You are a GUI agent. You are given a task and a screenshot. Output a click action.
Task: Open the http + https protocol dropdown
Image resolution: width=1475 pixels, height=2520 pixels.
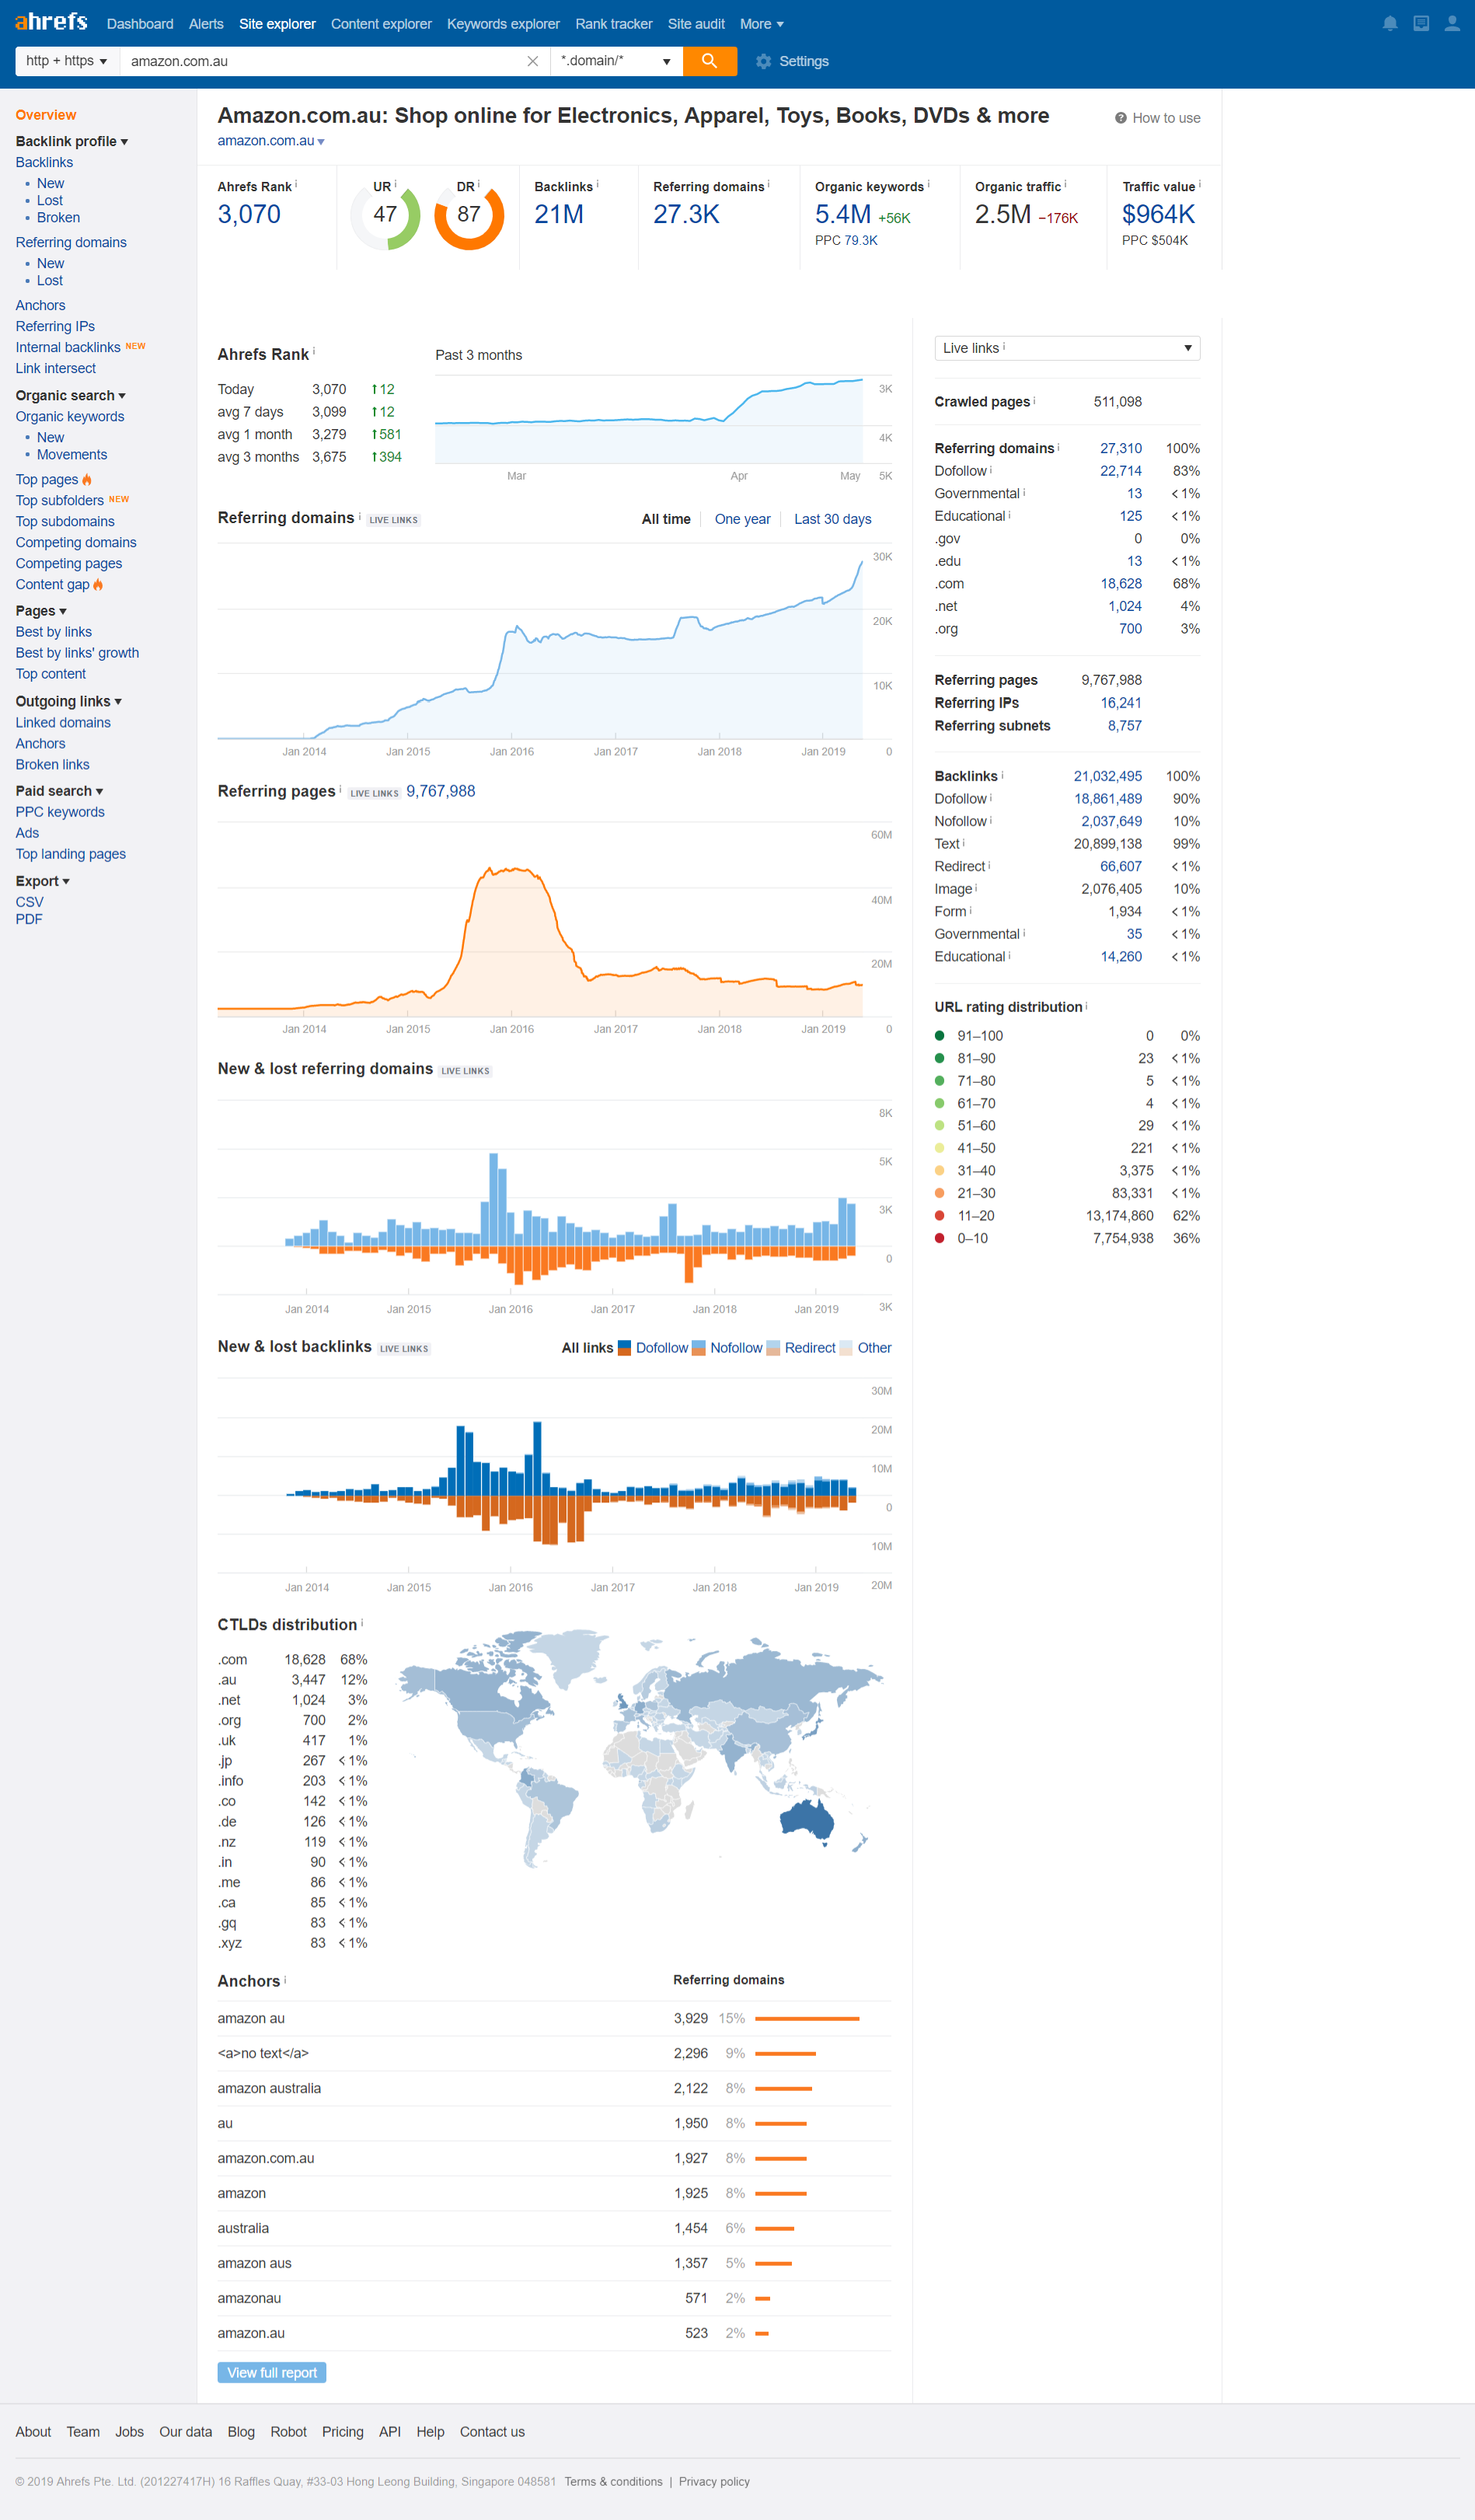67,61
